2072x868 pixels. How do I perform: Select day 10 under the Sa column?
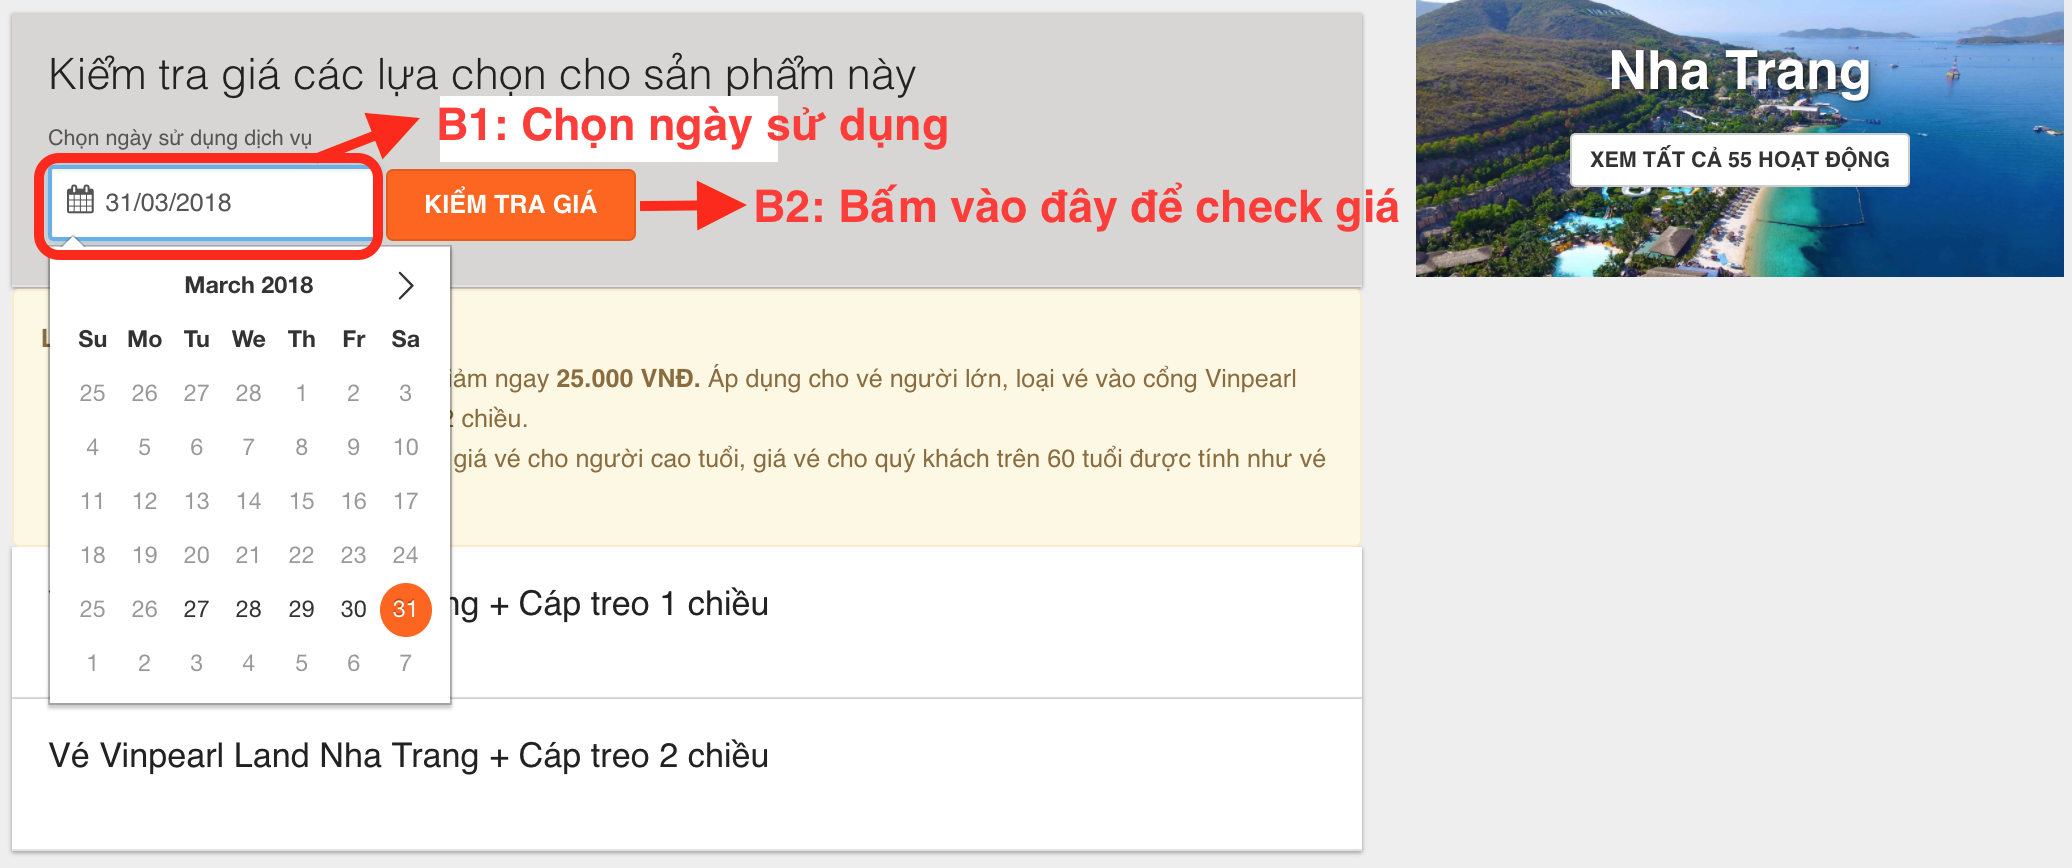coord(405,447)
